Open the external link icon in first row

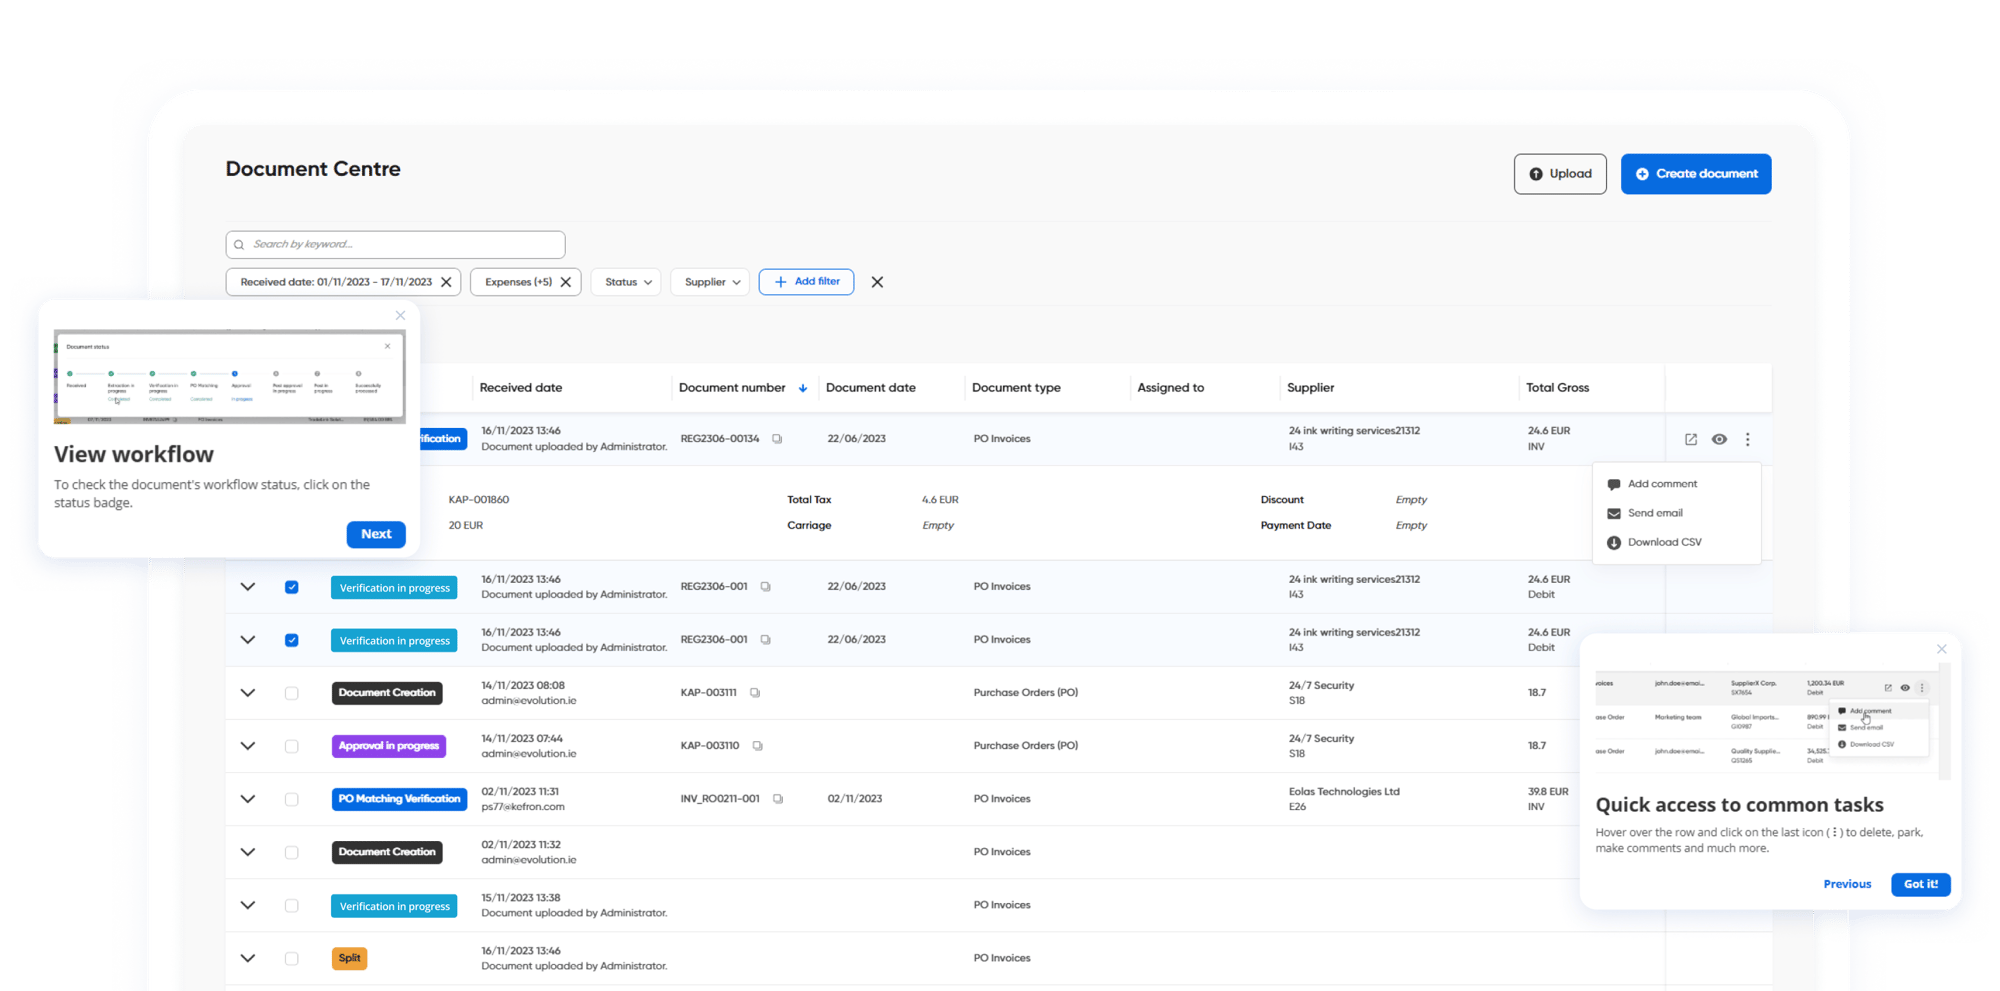click(1691, 439)
